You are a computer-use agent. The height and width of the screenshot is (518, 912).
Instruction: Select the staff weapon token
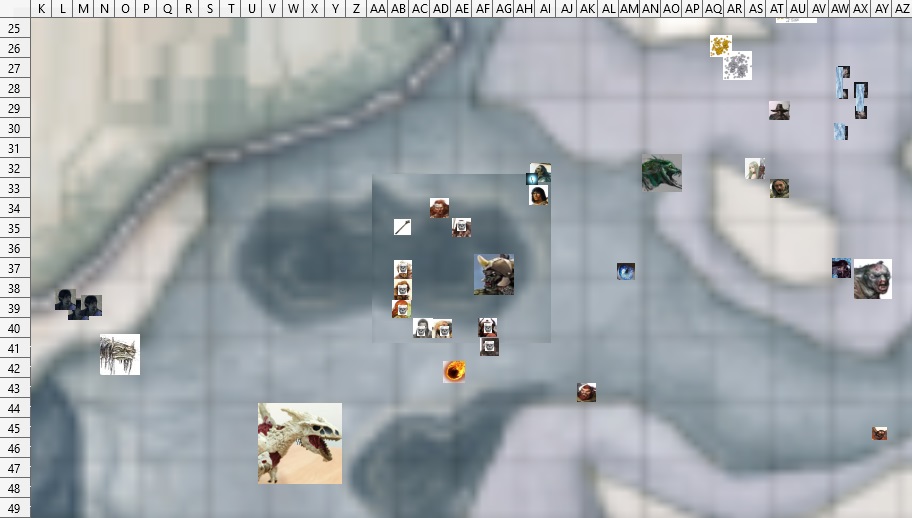[402, 227]
